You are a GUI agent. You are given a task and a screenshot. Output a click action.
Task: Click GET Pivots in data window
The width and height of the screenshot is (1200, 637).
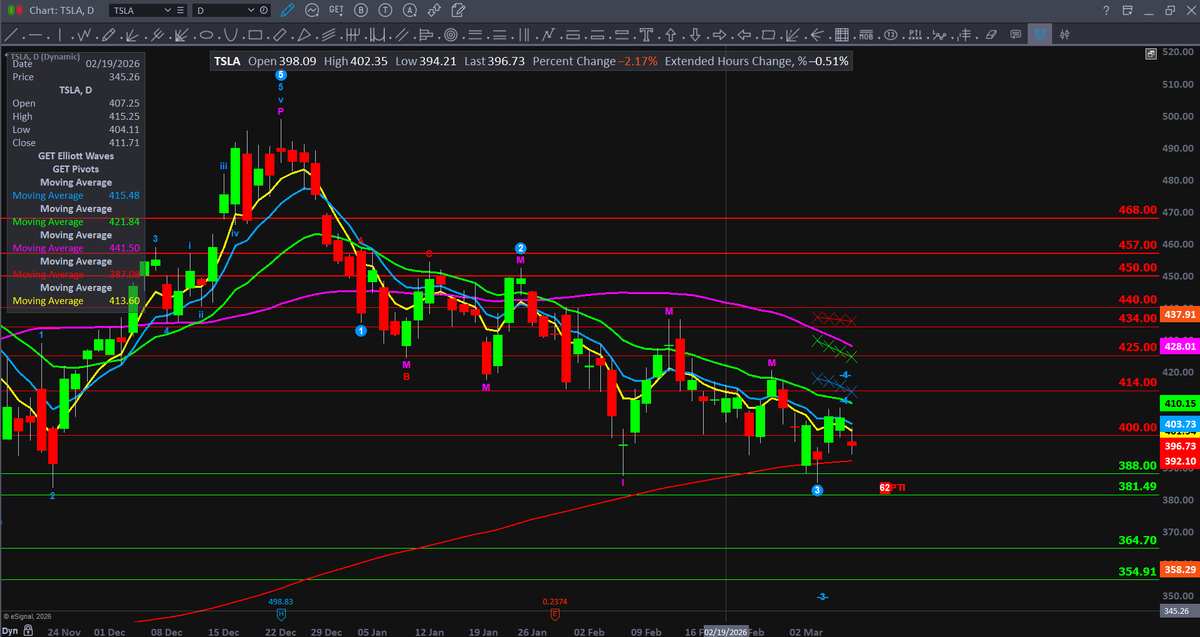coord(77,169)
